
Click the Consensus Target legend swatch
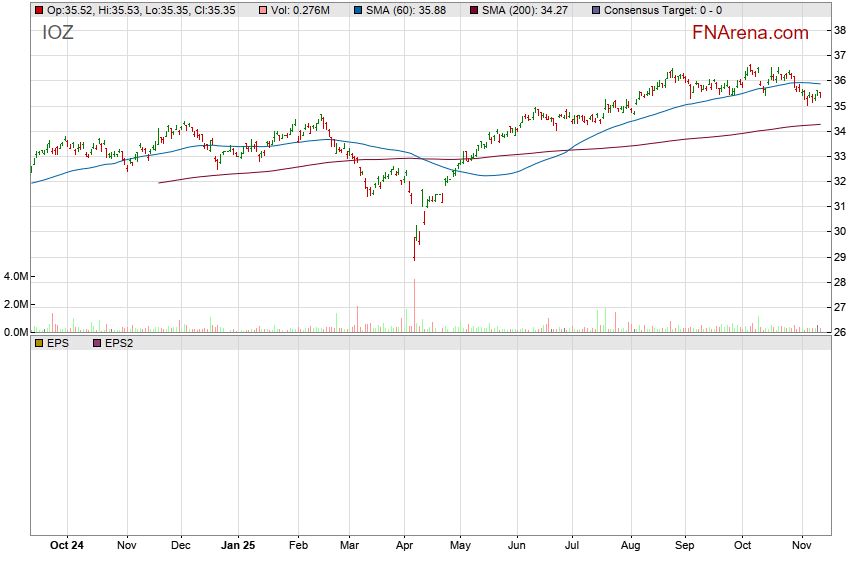596,10
